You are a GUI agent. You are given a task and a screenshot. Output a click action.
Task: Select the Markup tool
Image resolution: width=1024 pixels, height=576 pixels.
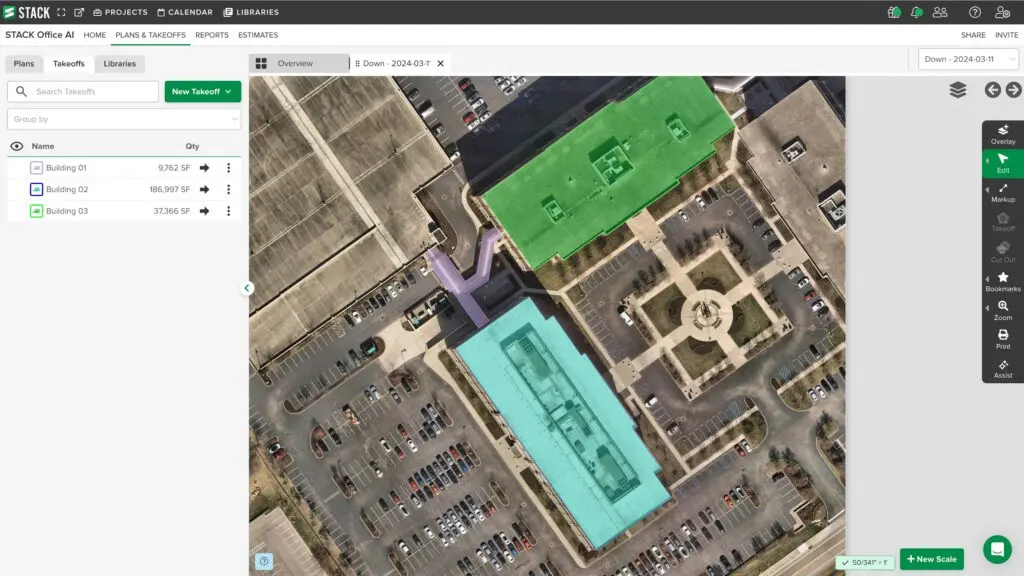[x=1003, y=192]
